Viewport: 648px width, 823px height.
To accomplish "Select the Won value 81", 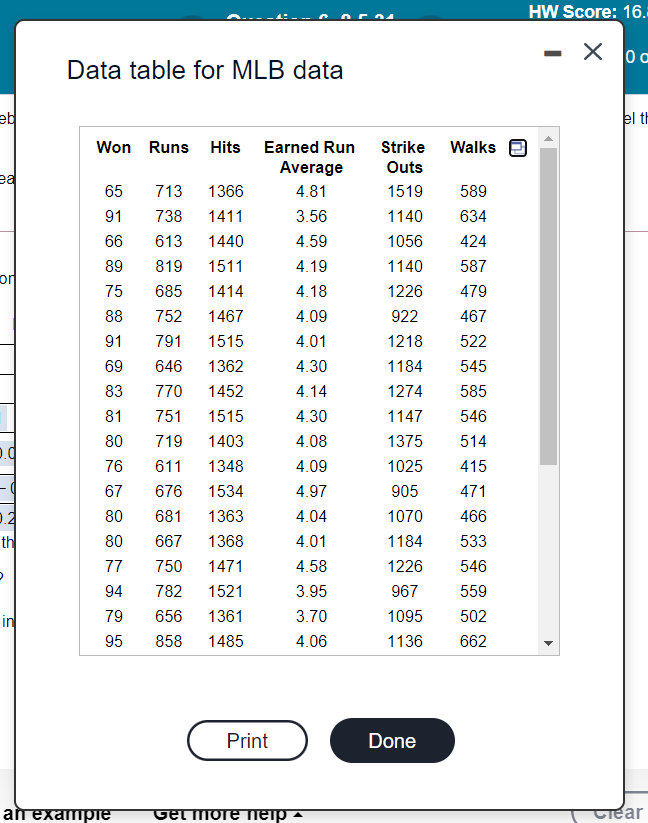I will (x=113, y=416).
